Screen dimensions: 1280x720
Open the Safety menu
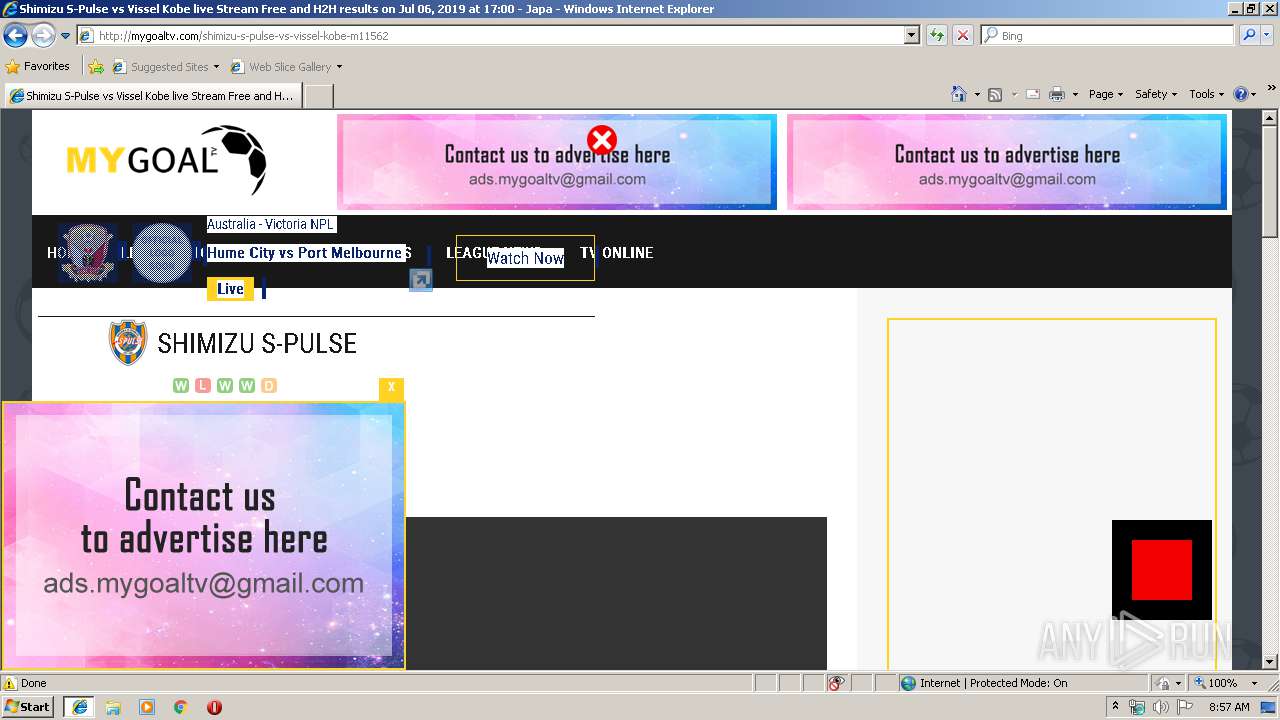coord(1156,94)
